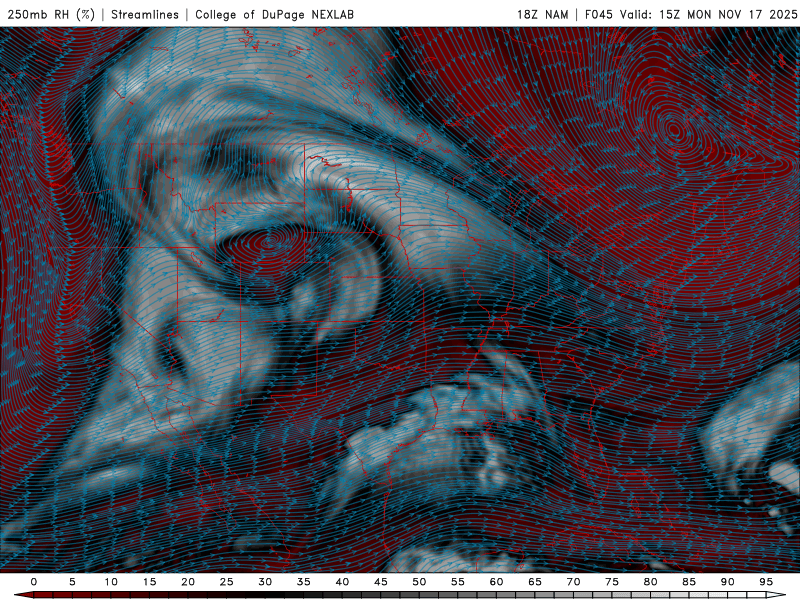The width and height of the screenshot is (800, 600).
Task: Click "College of DuPage NEXLAB" text
Action: coord(274,14)
